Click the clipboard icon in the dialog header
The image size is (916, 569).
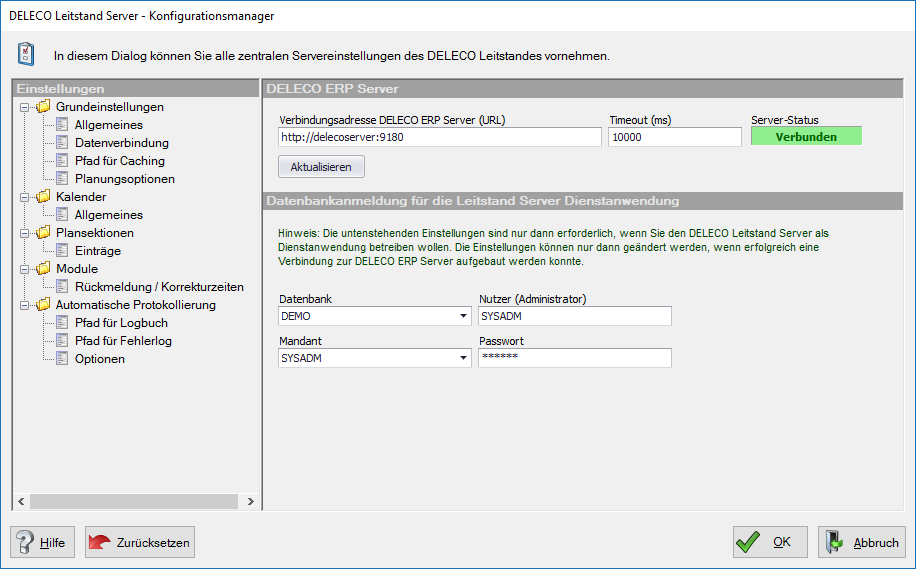pyautogui.click(x=26, y=54)
